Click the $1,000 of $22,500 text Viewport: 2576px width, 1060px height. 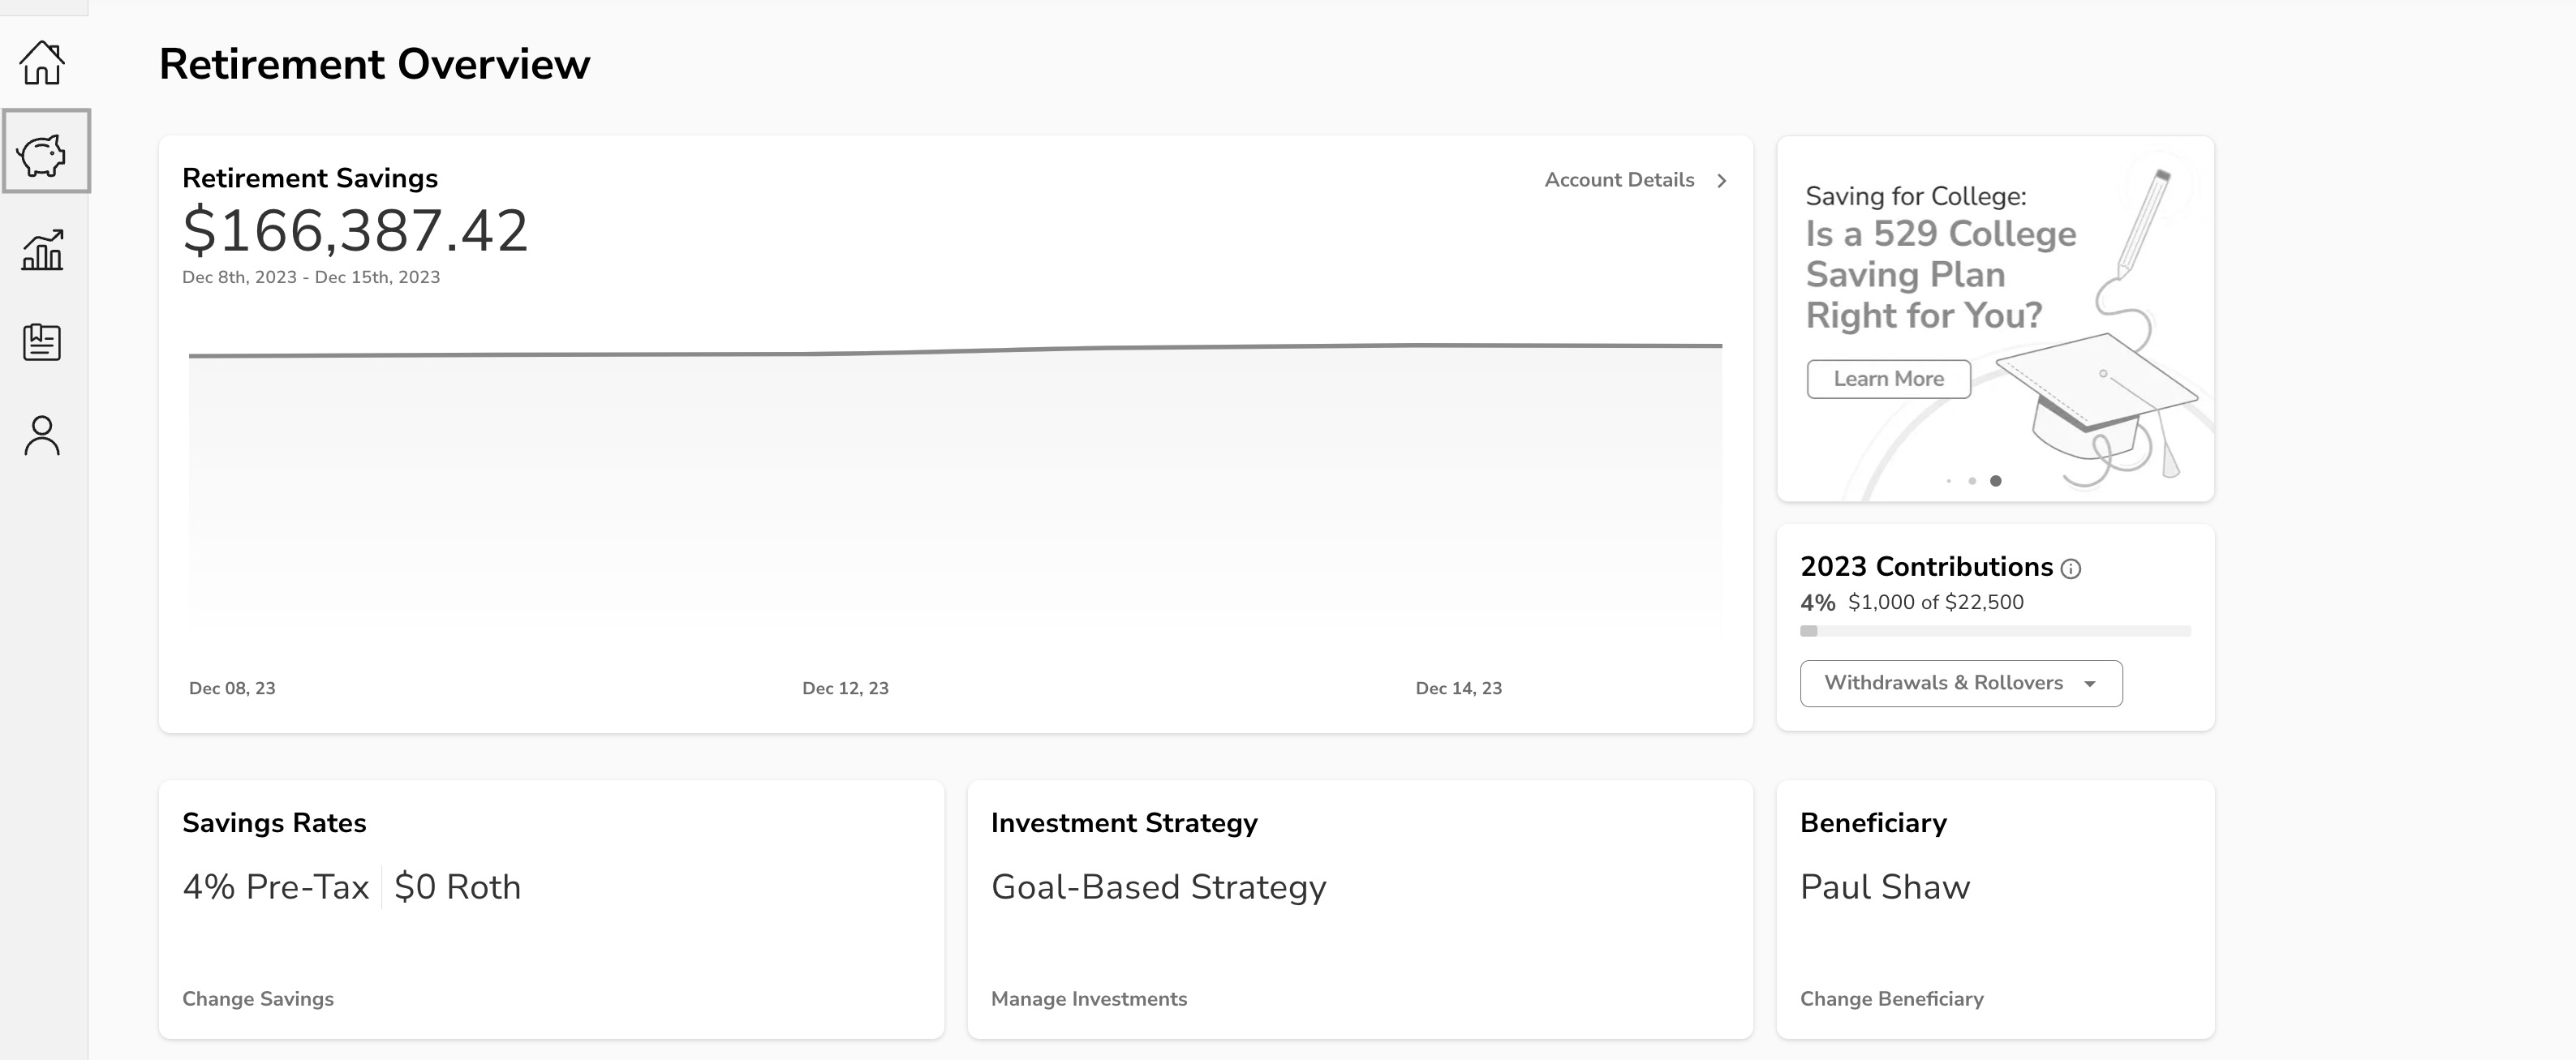point(1935,603)
